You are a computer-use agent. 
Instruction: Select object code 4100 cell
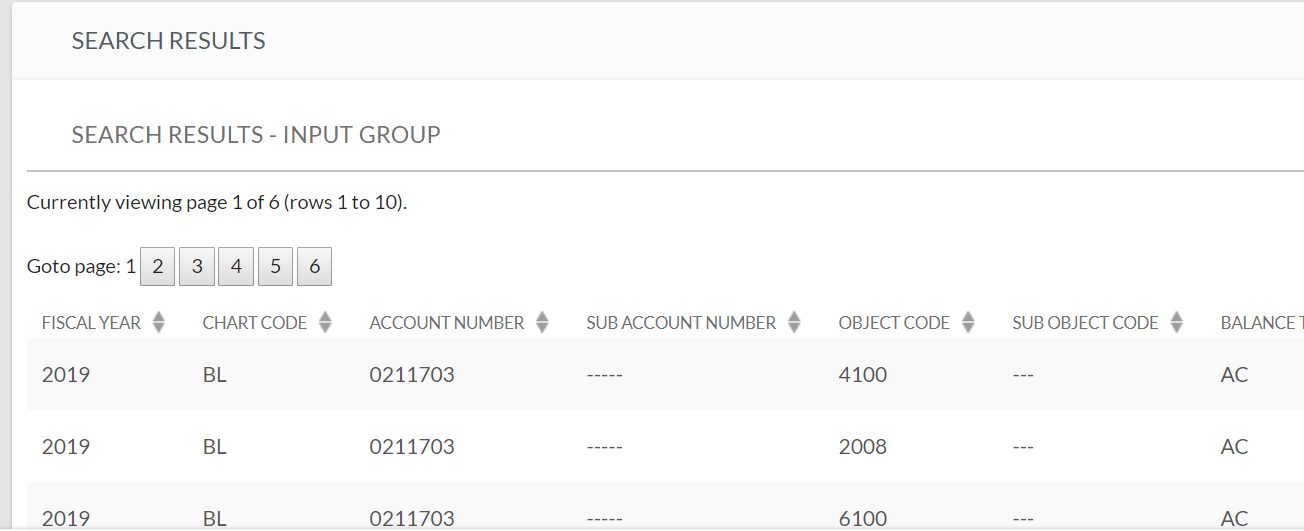click(x=862, y=375)
